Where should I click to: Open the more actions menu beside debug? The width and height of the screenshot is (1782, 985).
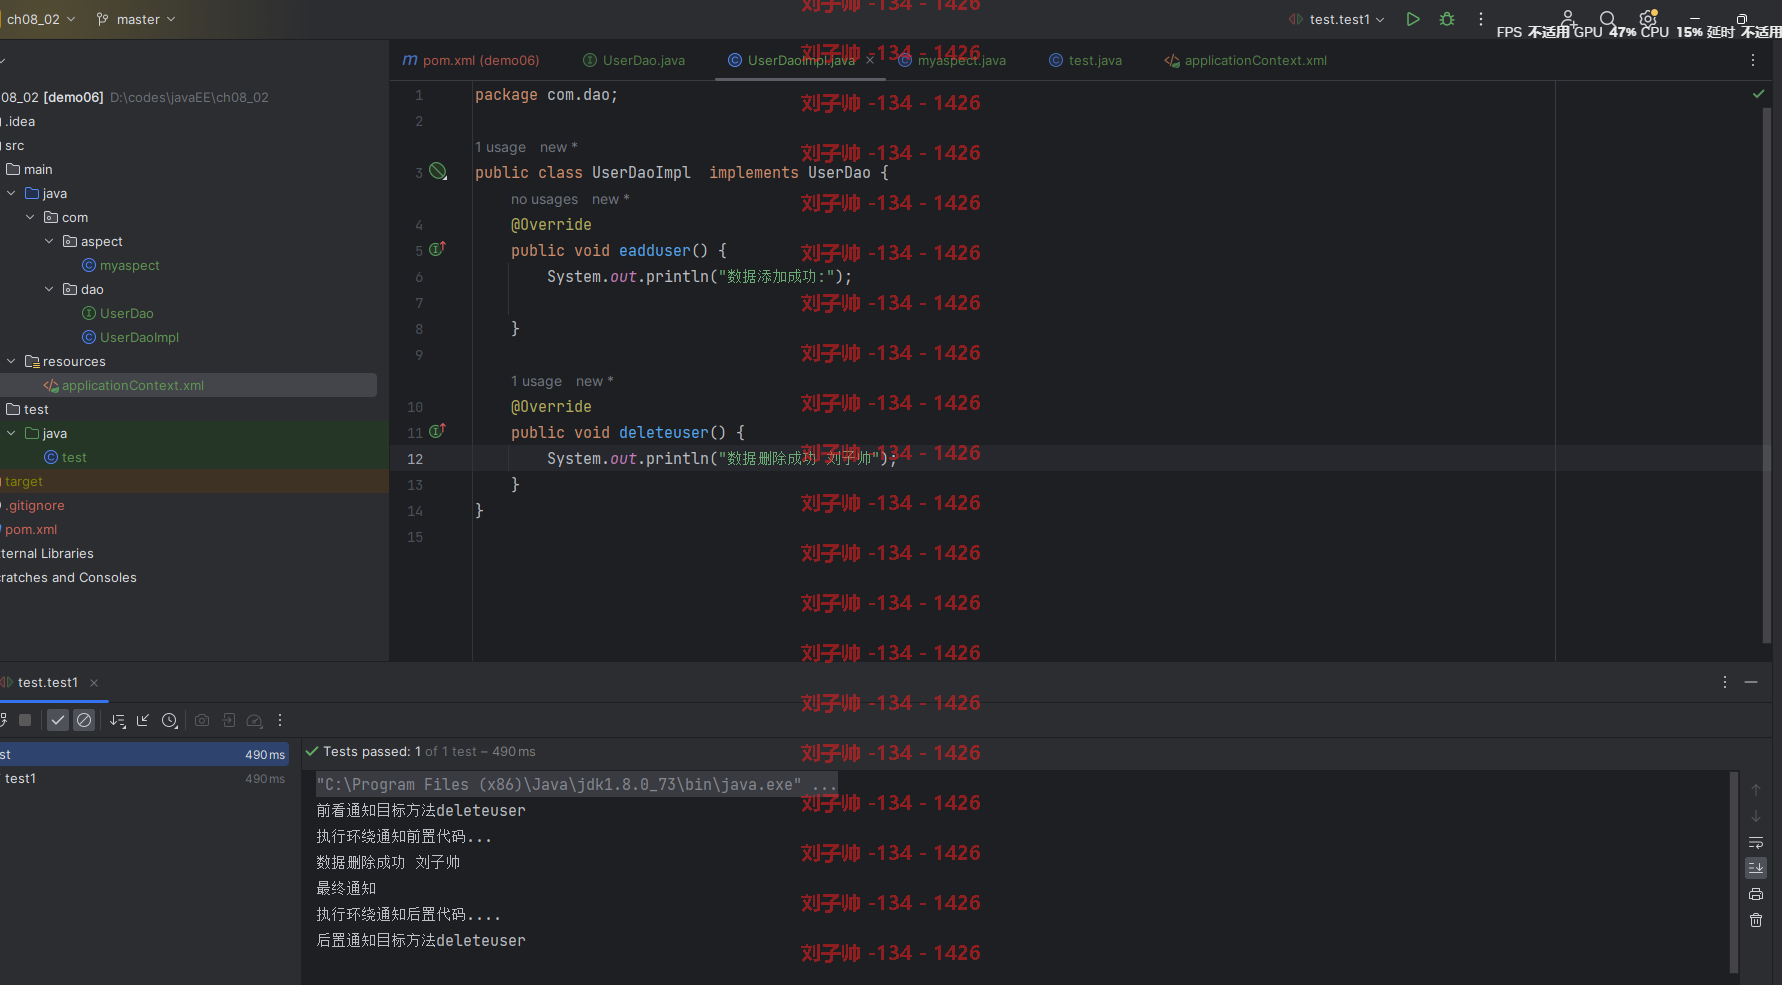pos(1481,19)
